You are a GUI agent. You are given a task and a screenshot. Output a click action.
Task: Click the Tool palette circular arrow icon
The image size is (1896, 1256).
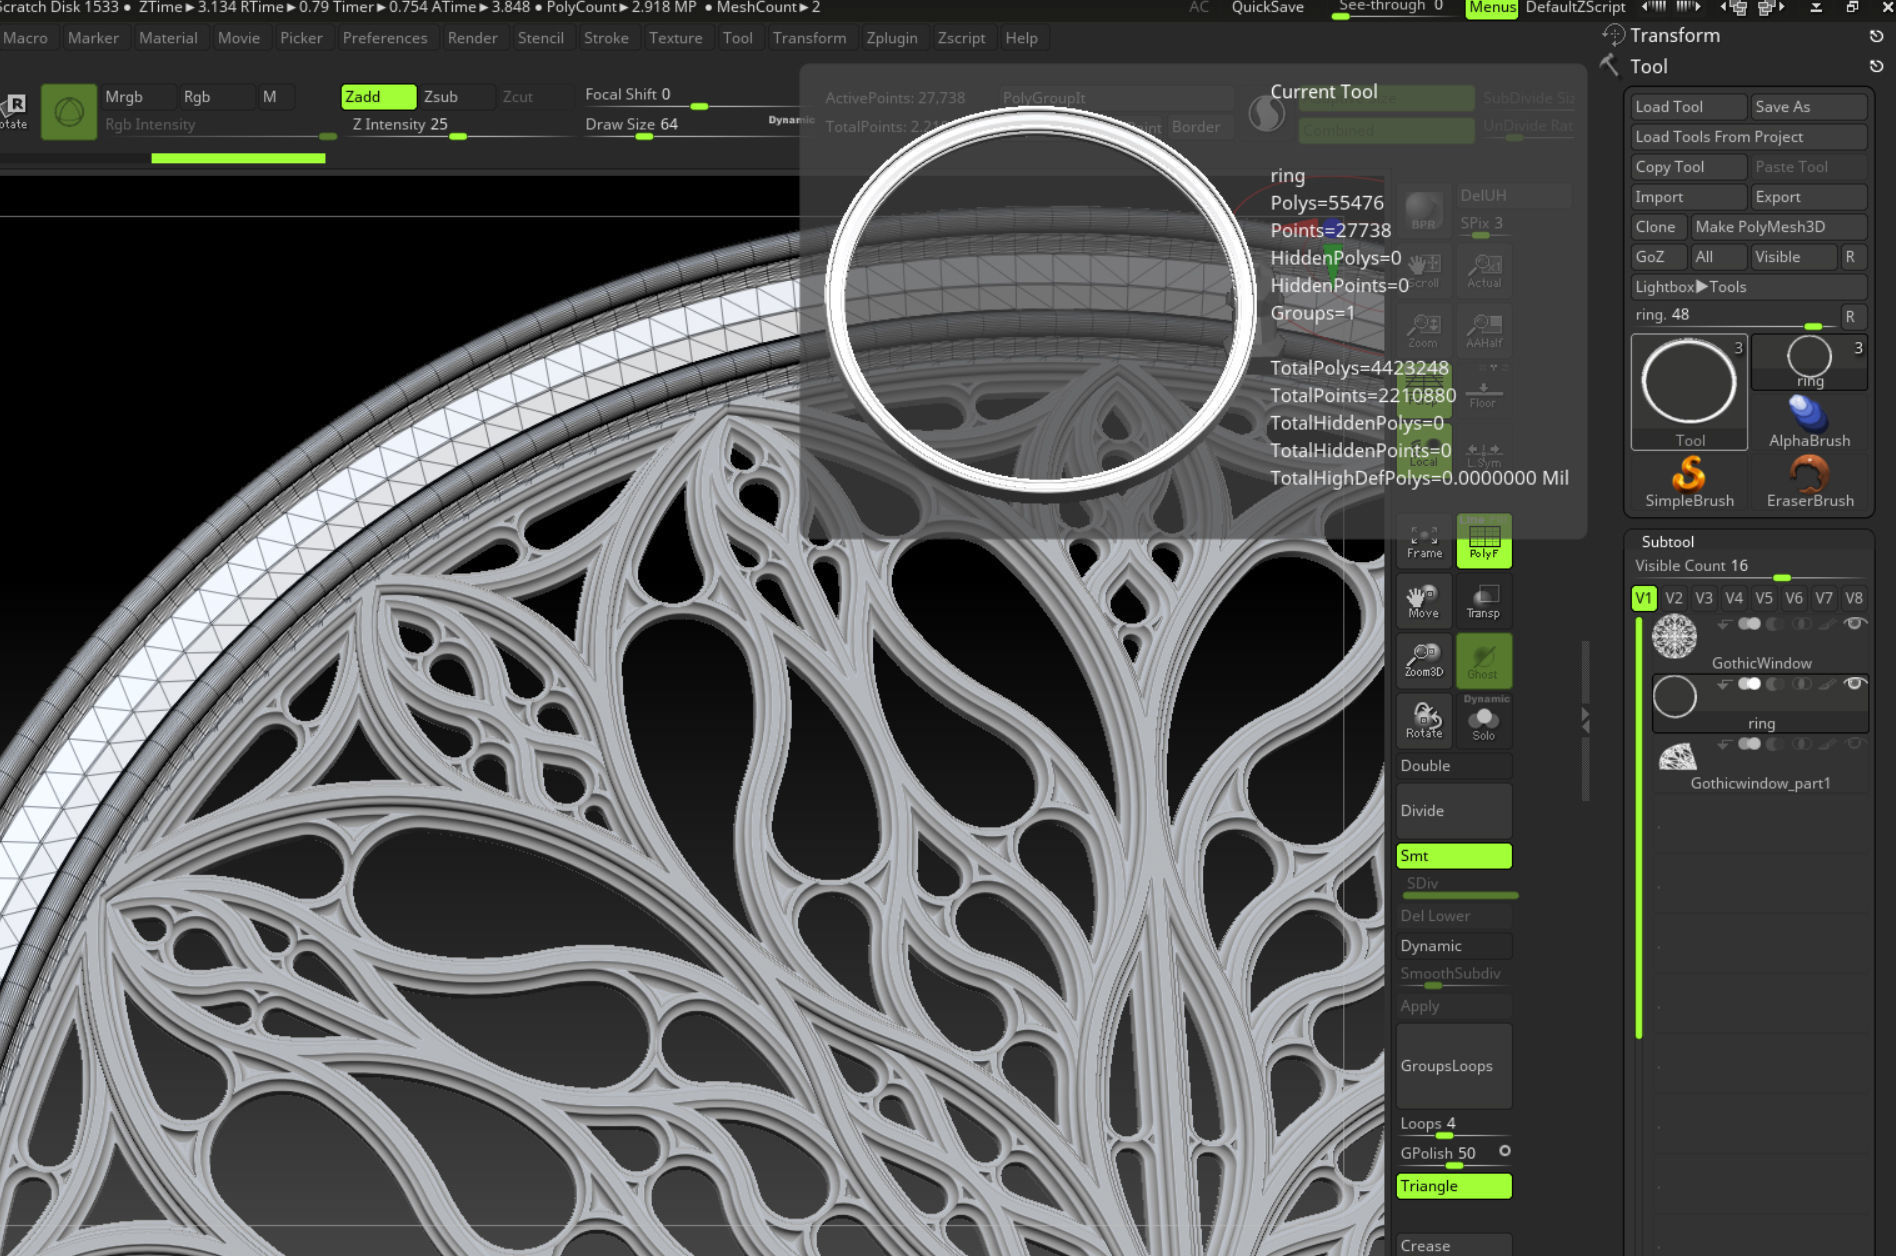click(1876, 66)
